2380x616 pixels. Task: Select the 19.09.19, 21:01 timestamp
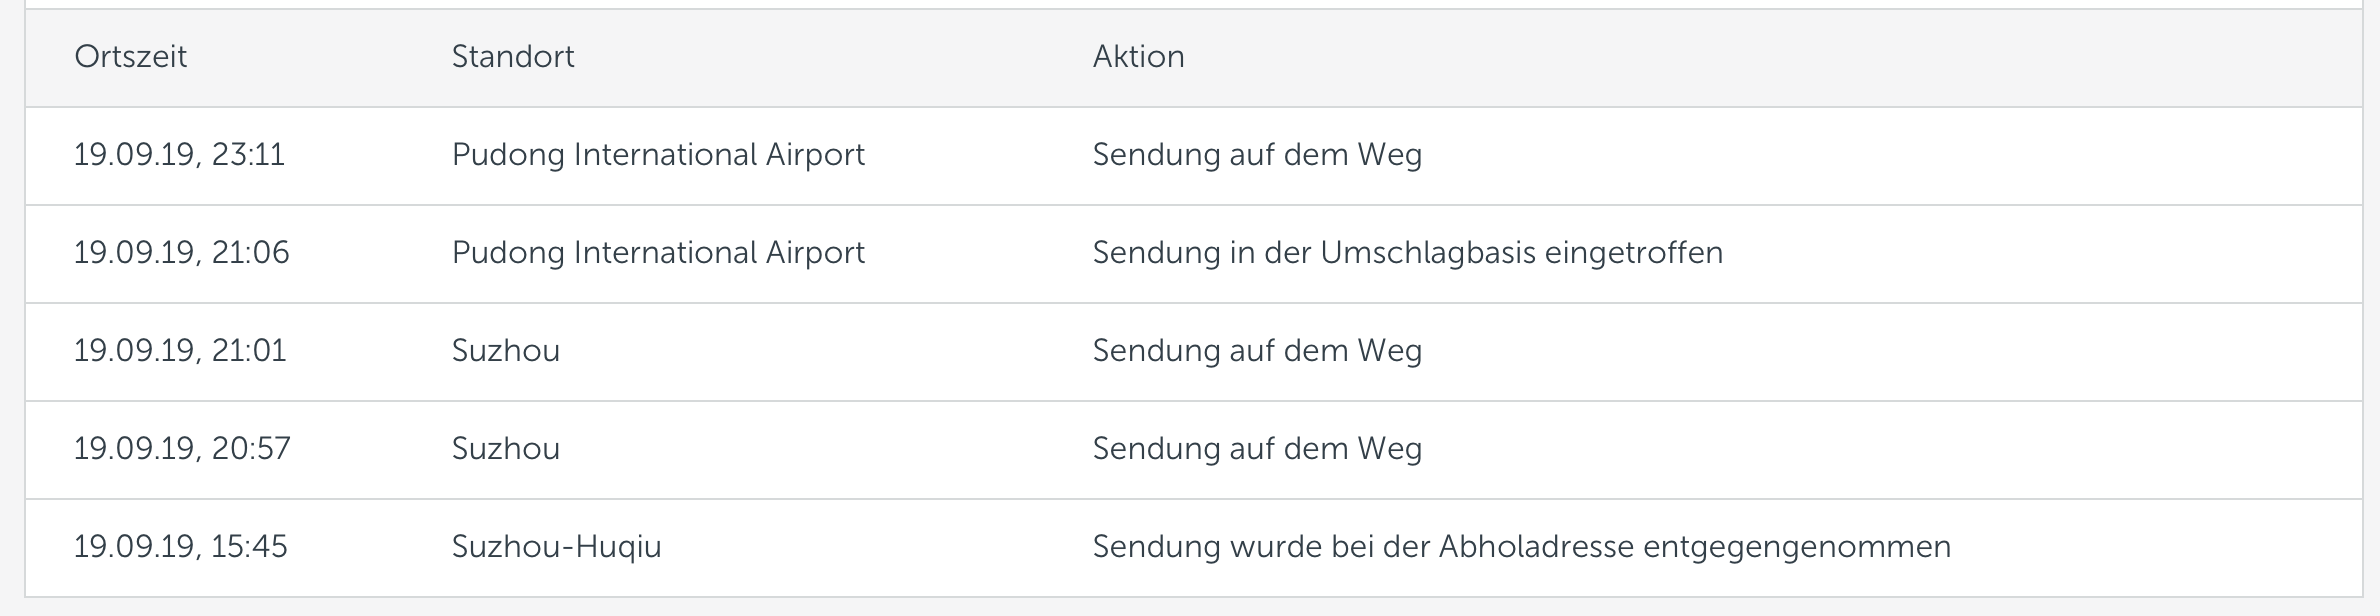pyautogui.click(x=180, y=351)
